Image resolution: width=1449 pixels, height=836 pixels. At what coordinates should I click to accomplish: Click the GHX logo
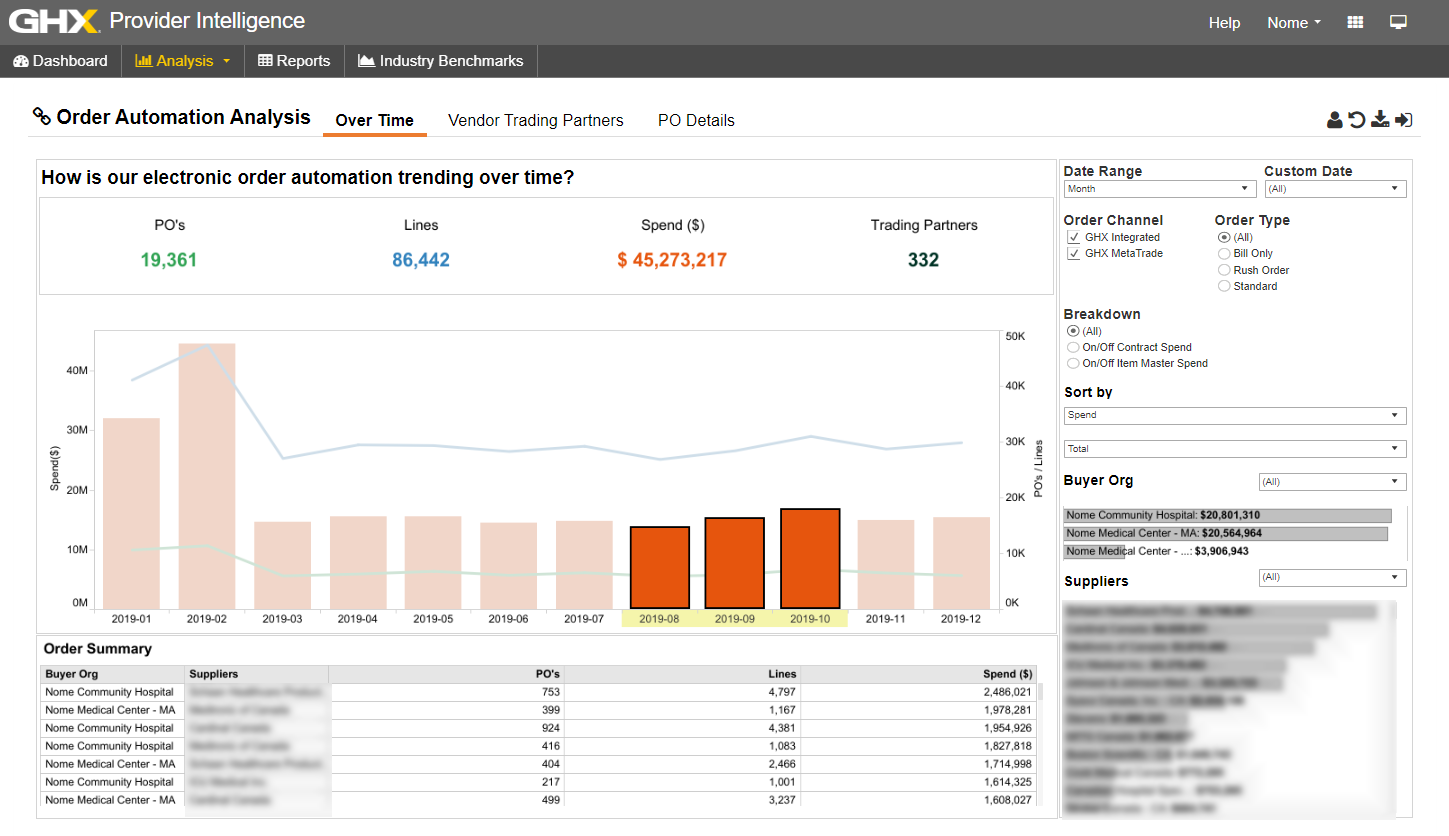click(x=54, y=21)
